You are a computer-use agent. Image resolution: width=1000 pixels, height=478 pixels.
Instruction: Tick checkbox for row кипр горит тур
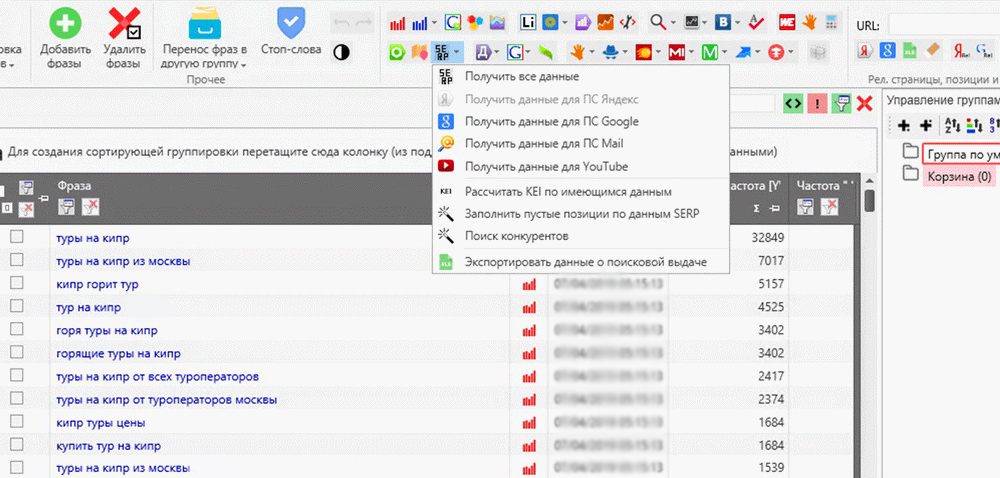[17, 284]
